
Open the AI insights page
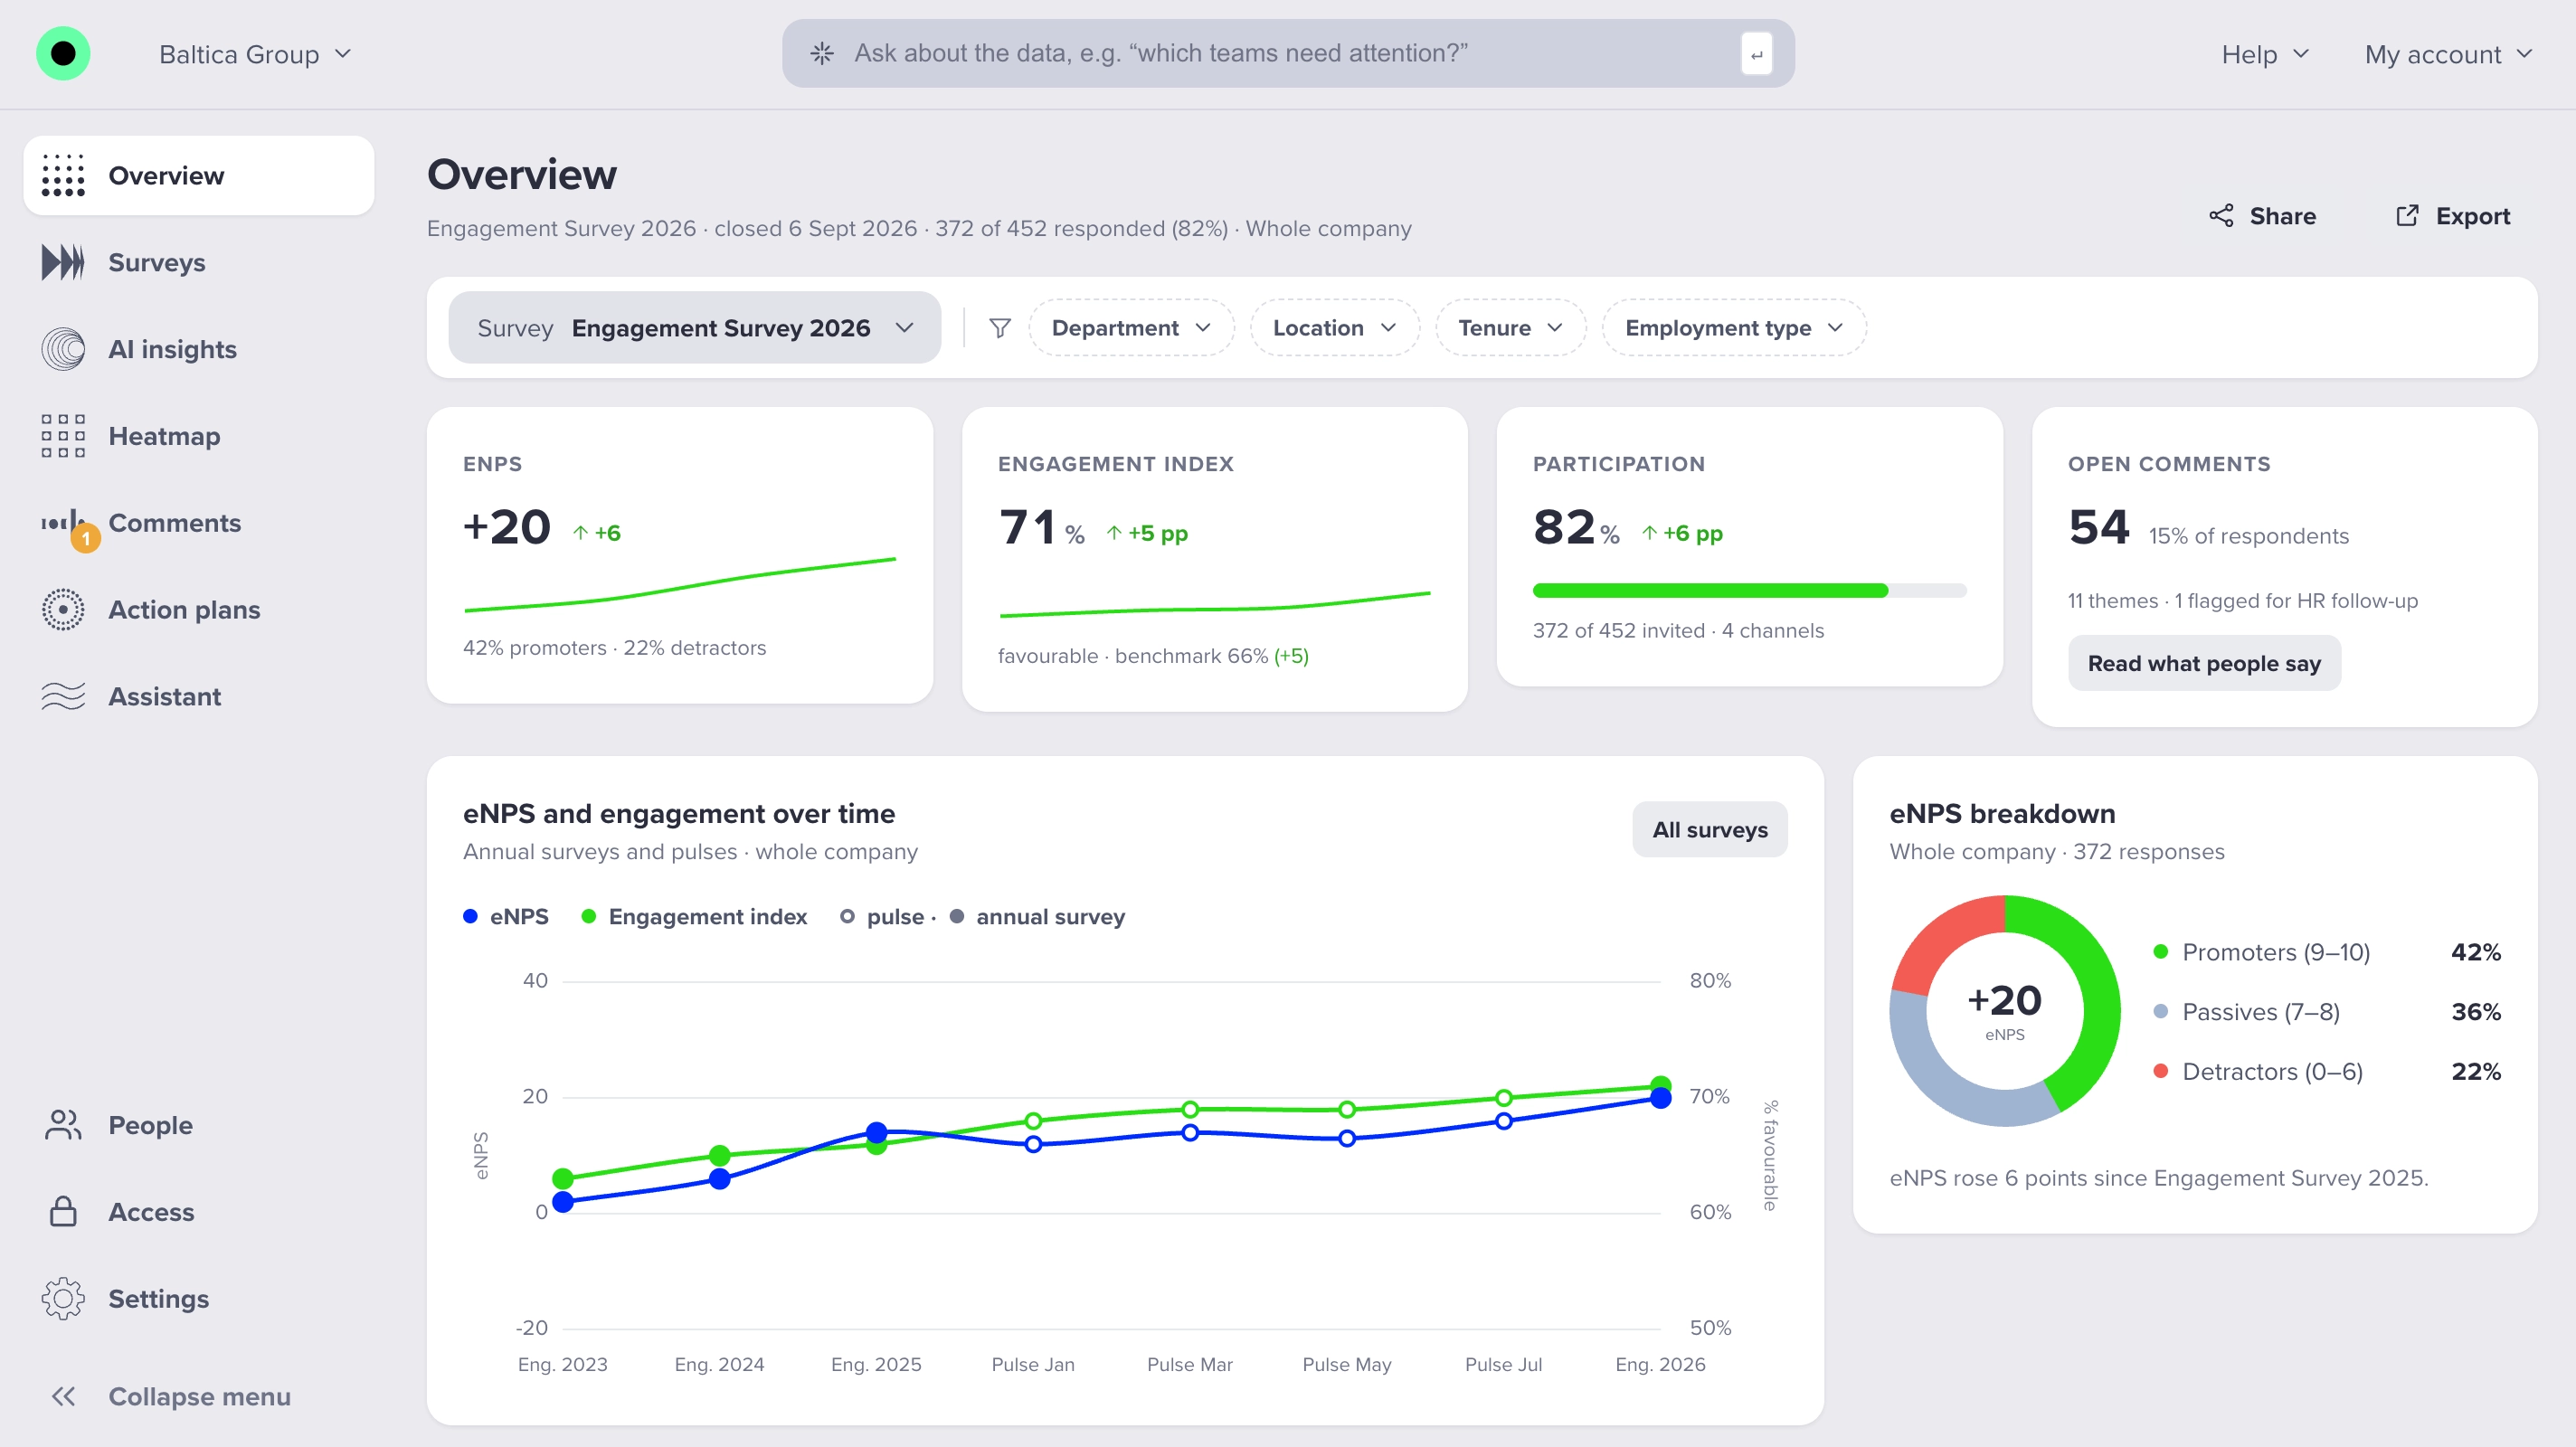(199, 349)
